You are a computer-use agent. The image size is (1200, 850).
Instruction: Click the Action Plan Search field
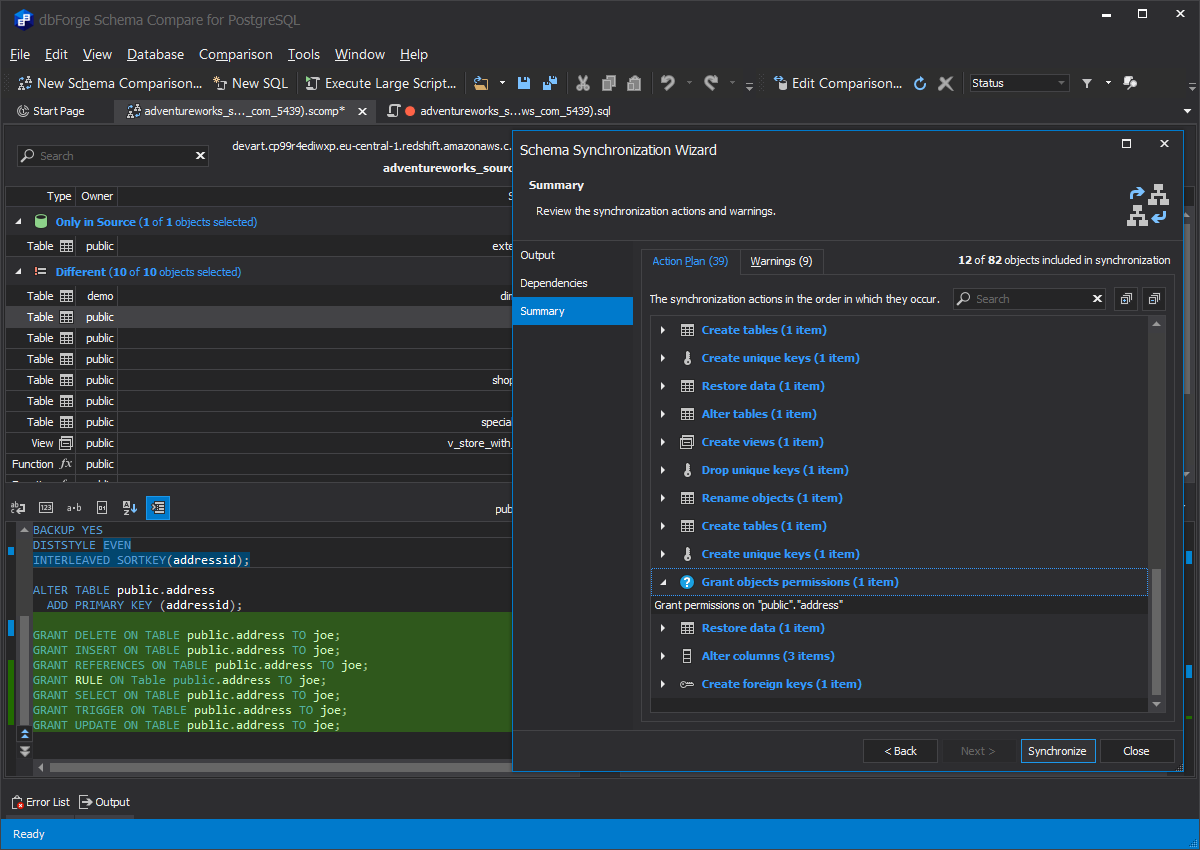coord(1029,299)
